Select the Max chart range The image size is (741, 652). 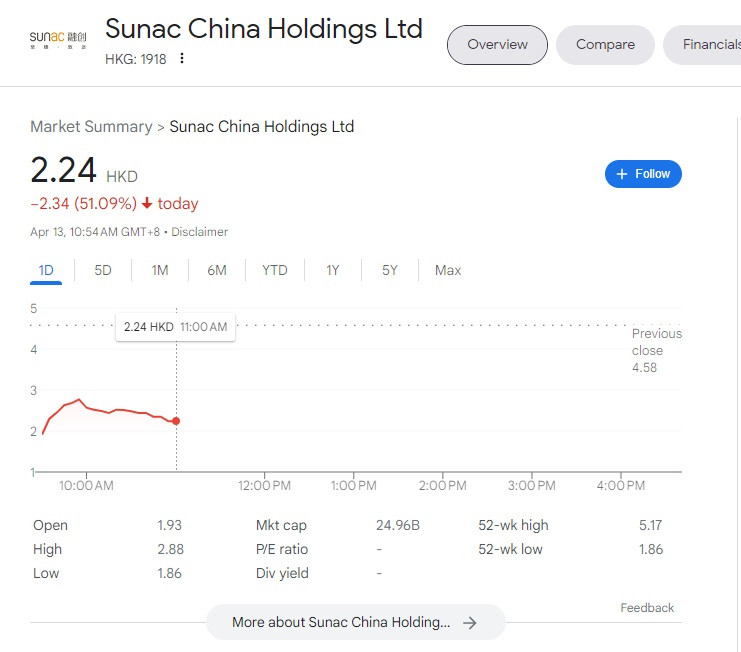point(448,271)
